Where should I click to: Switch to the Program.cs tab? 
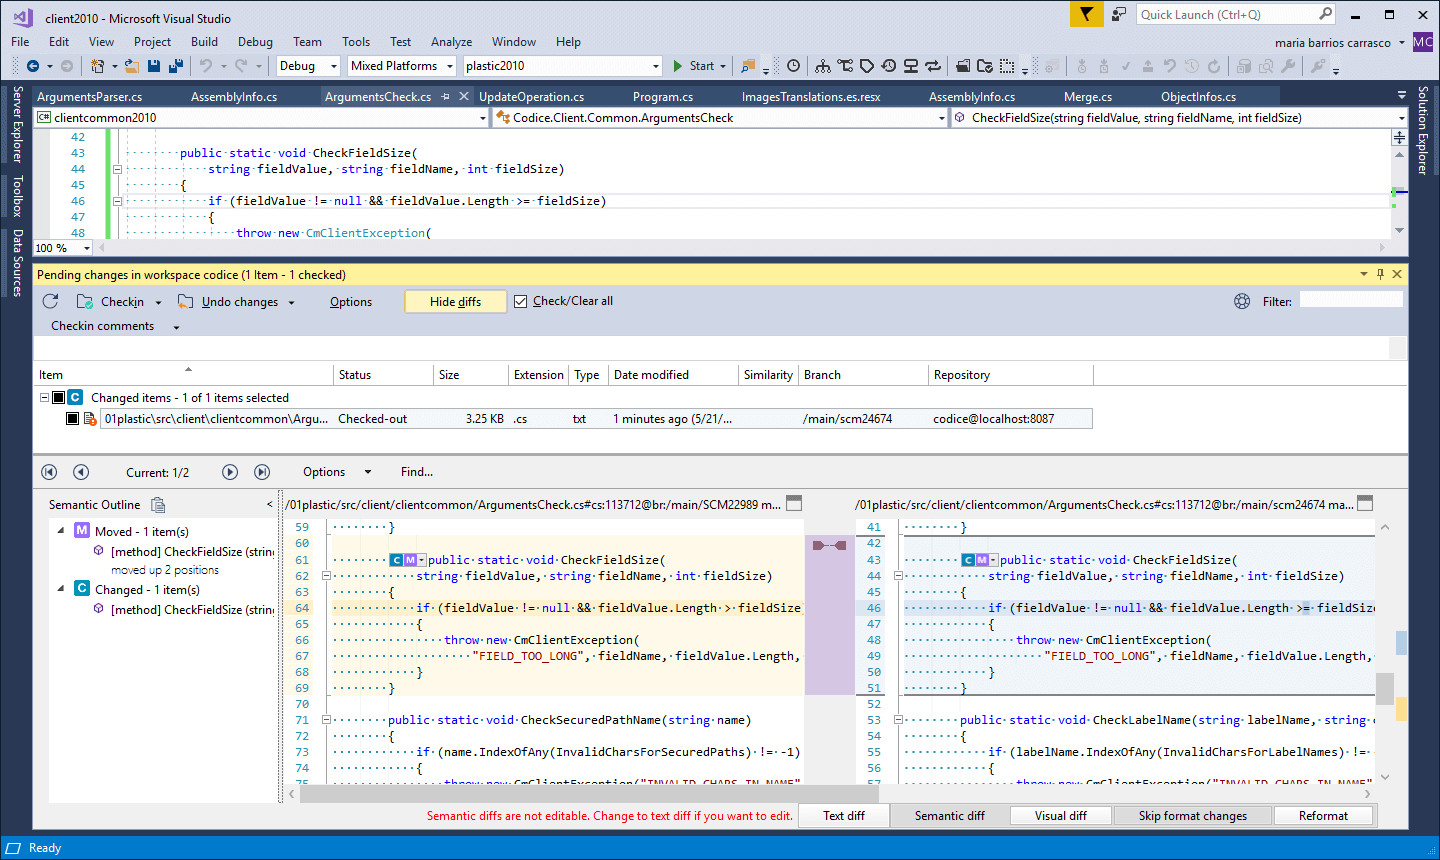[x=663, y=97]
